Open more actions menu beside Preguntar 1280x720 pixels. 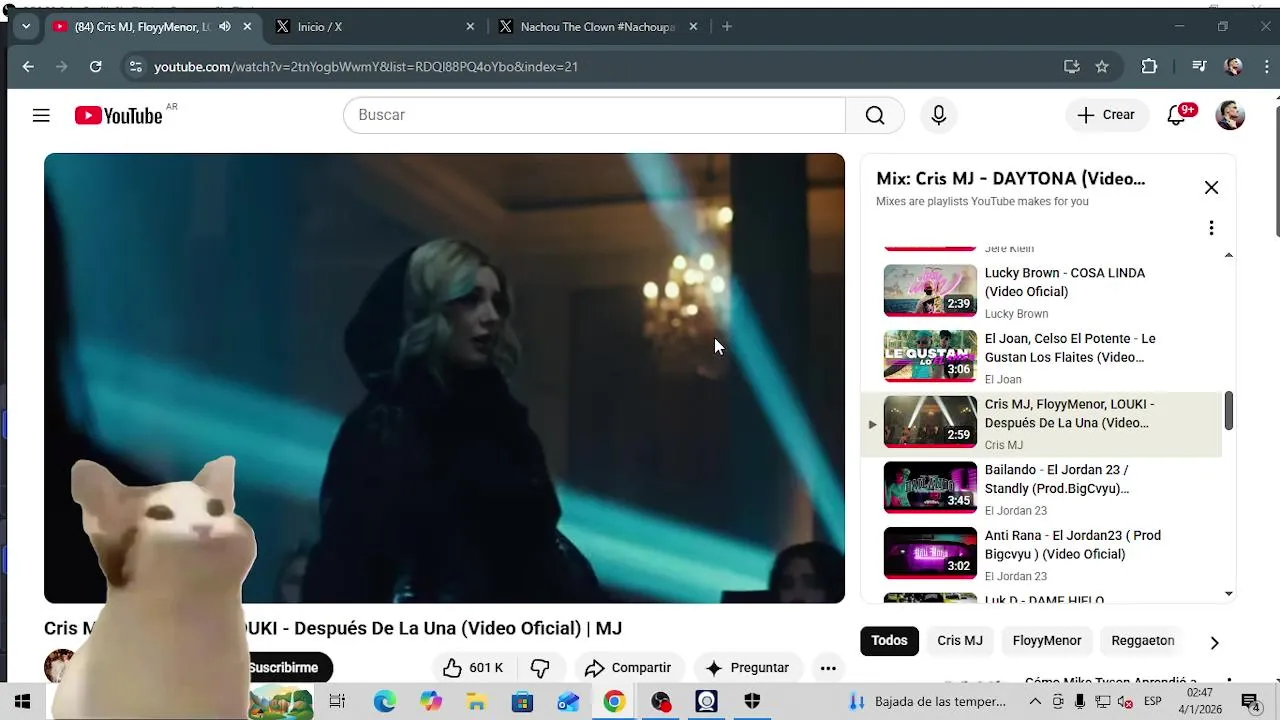tap(828, 668)
